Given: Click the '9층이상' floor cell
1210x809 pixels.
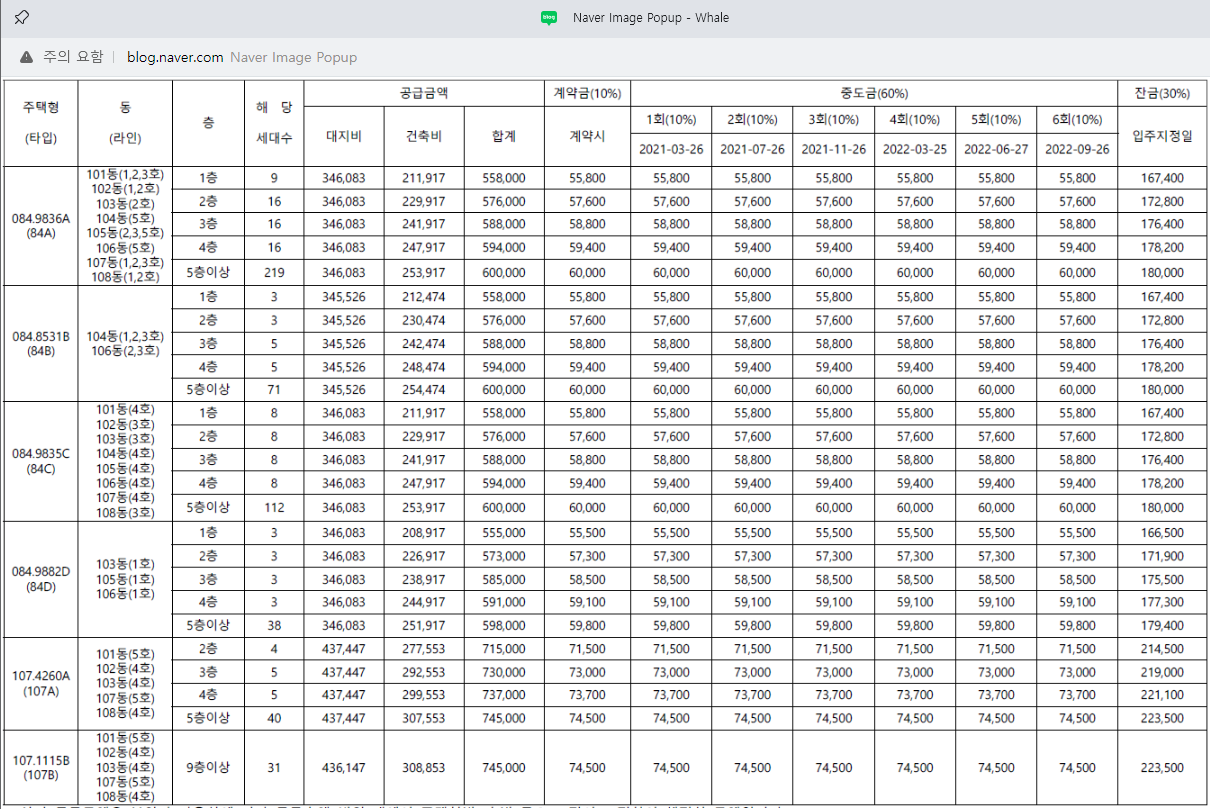Looking at the screenshot, I should point(208,768).
